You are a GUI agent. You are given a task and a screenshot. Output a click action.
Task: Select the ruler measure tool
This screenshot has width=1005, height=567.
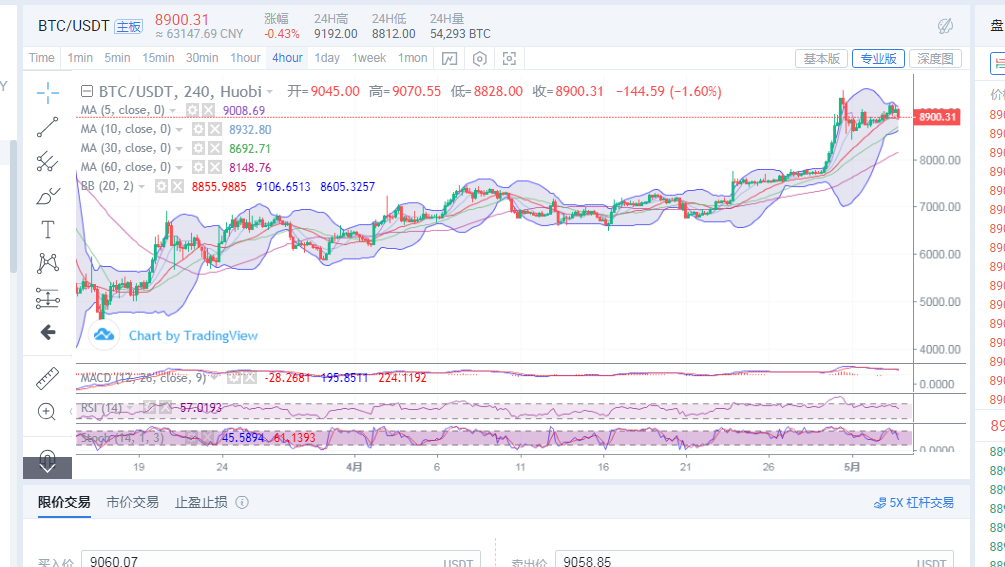[x=47, y=378]
